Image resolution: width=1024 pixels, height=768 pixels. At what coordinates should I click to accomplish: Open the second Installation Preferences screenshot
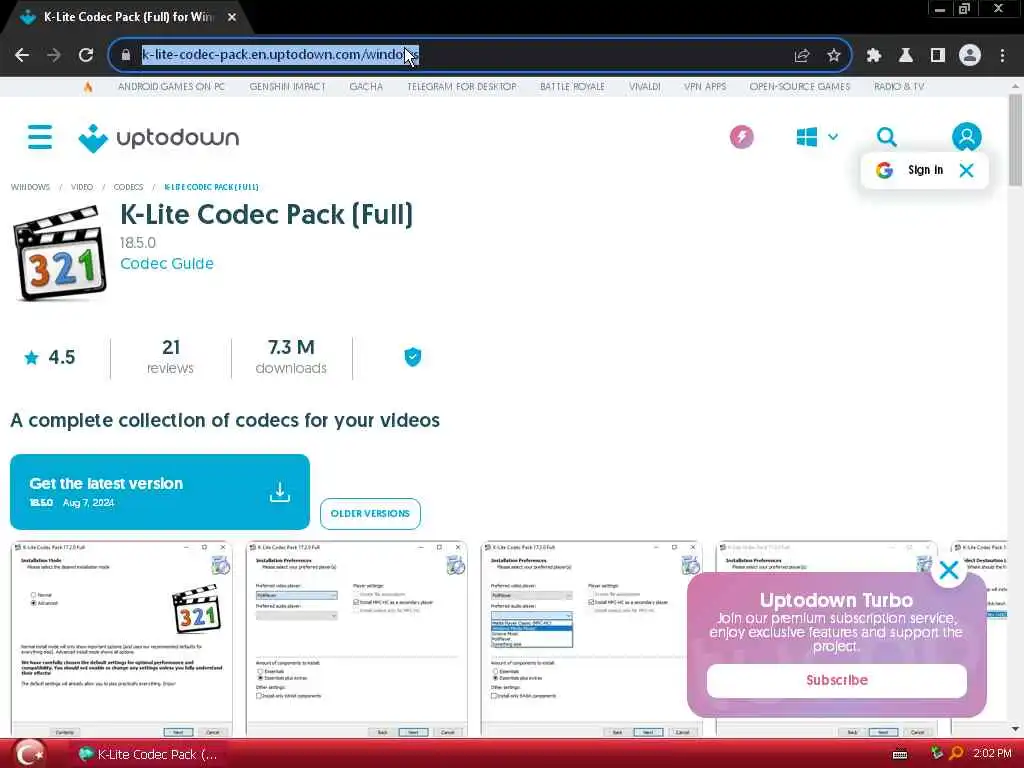(357, 639)
